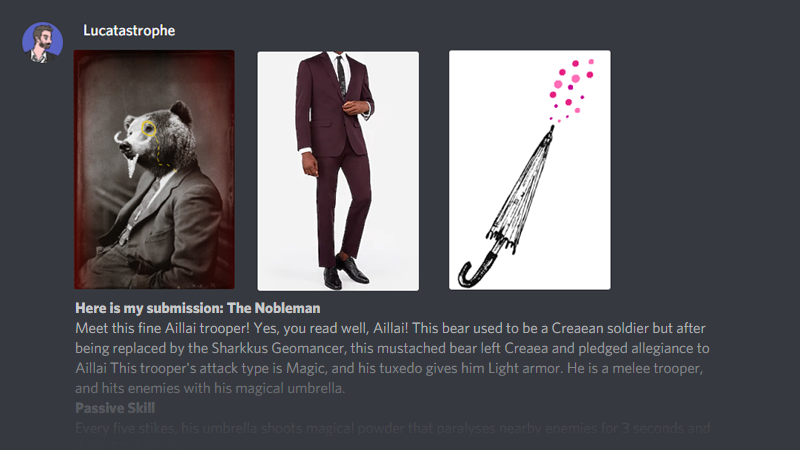Viewport: 800px width, 450px height.
Task: Click the black dress shoes in suit photo
Action: pyautogui.click(x=345, y=272)
